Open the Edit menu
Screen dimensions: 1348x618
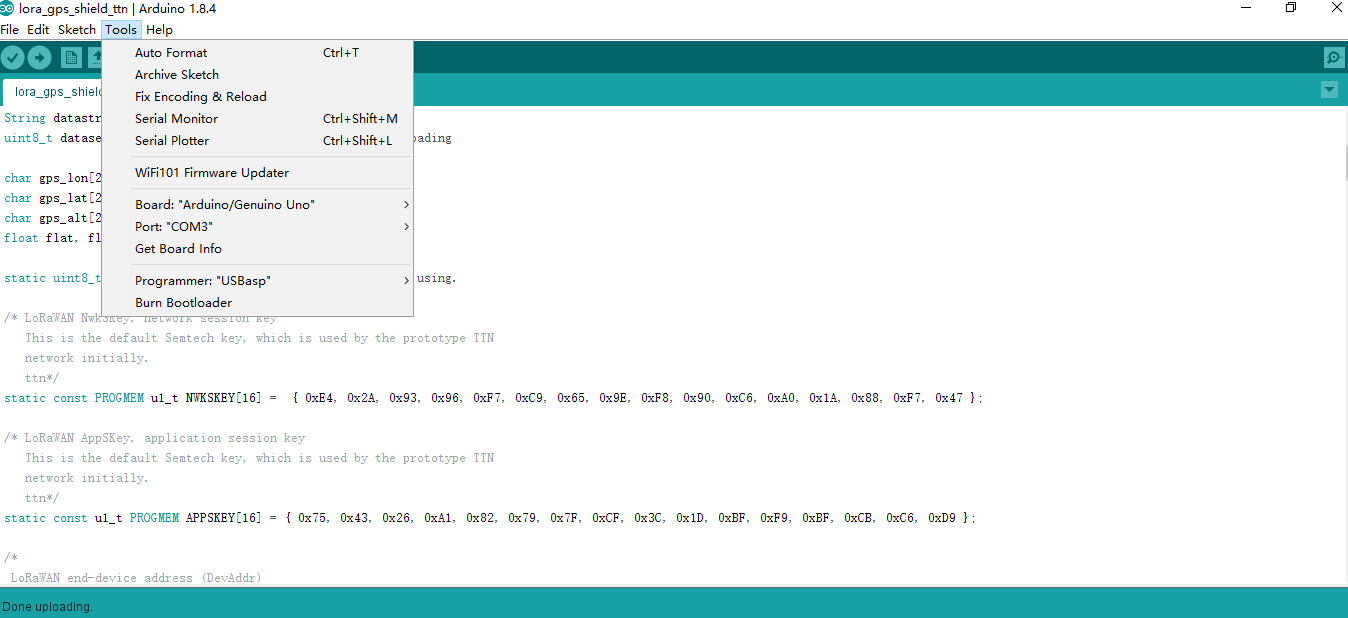38,30
